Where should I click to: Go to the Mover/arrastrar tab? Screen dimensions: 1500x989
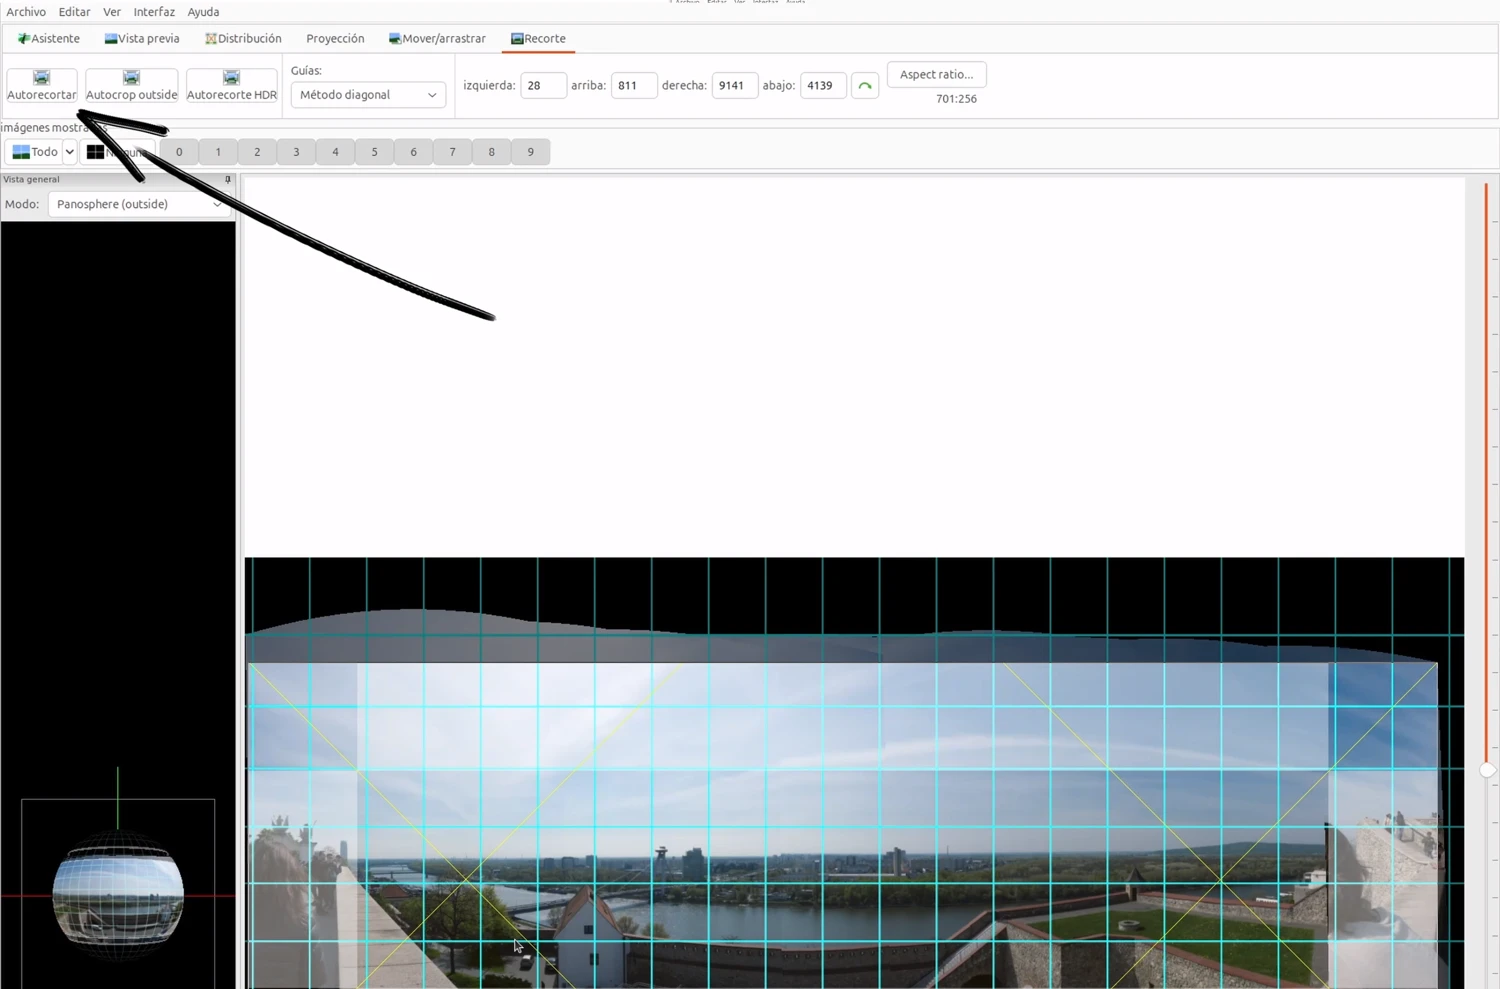tap(437, 38)
